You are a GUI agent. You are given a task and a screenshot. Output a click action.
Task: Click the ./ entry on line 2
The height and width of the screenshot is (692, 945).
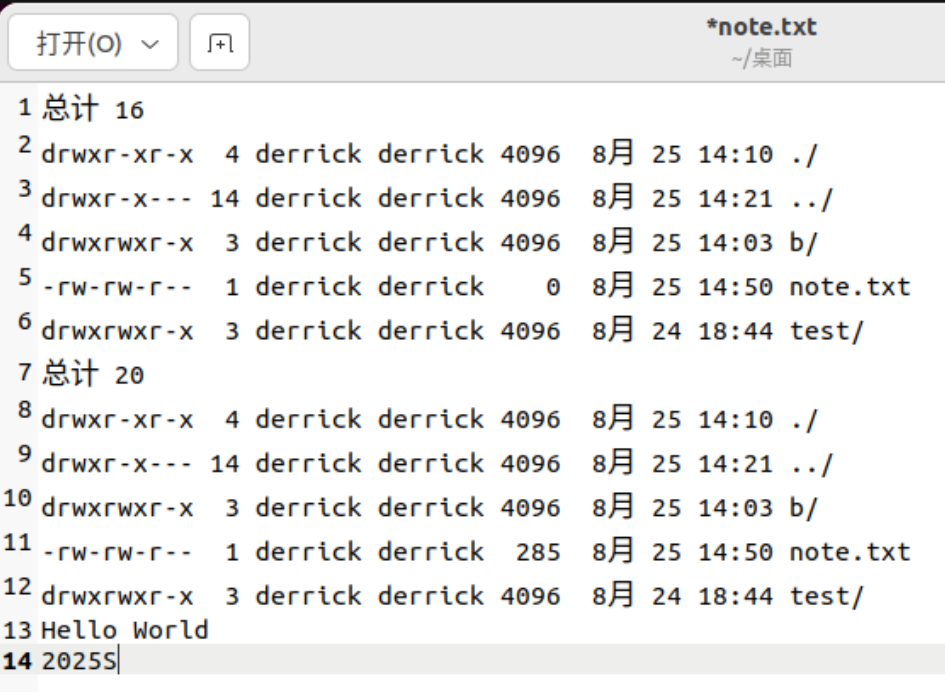pos(803,155)
